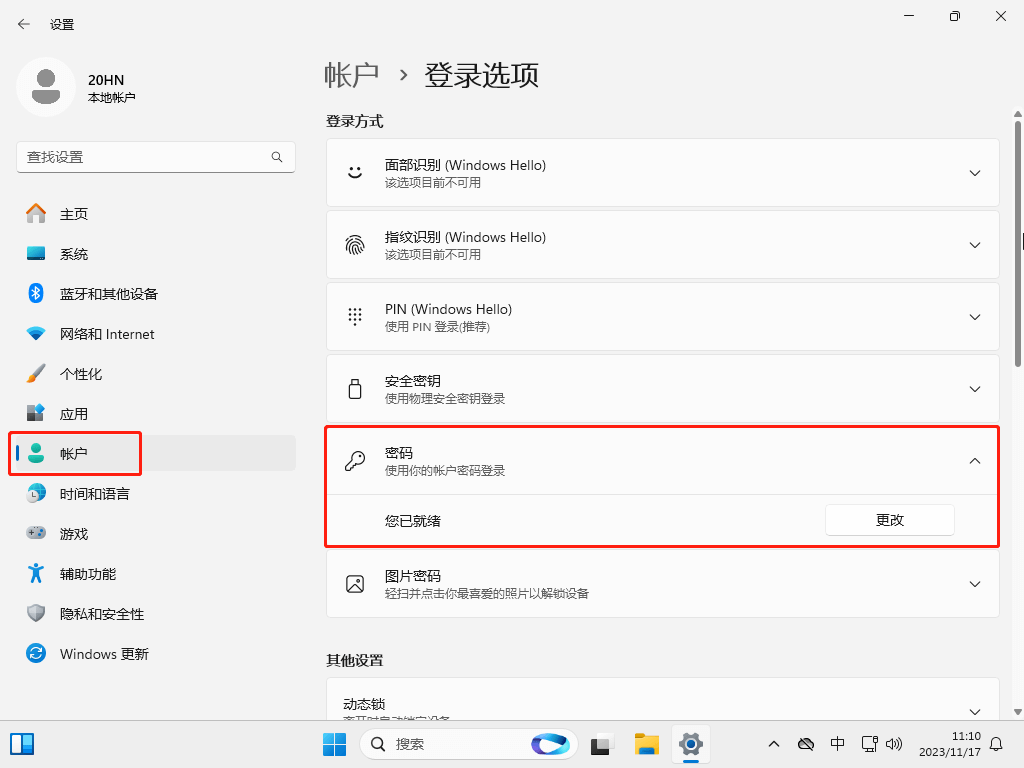Click the fingerprint recognition icon

point(355,245)
